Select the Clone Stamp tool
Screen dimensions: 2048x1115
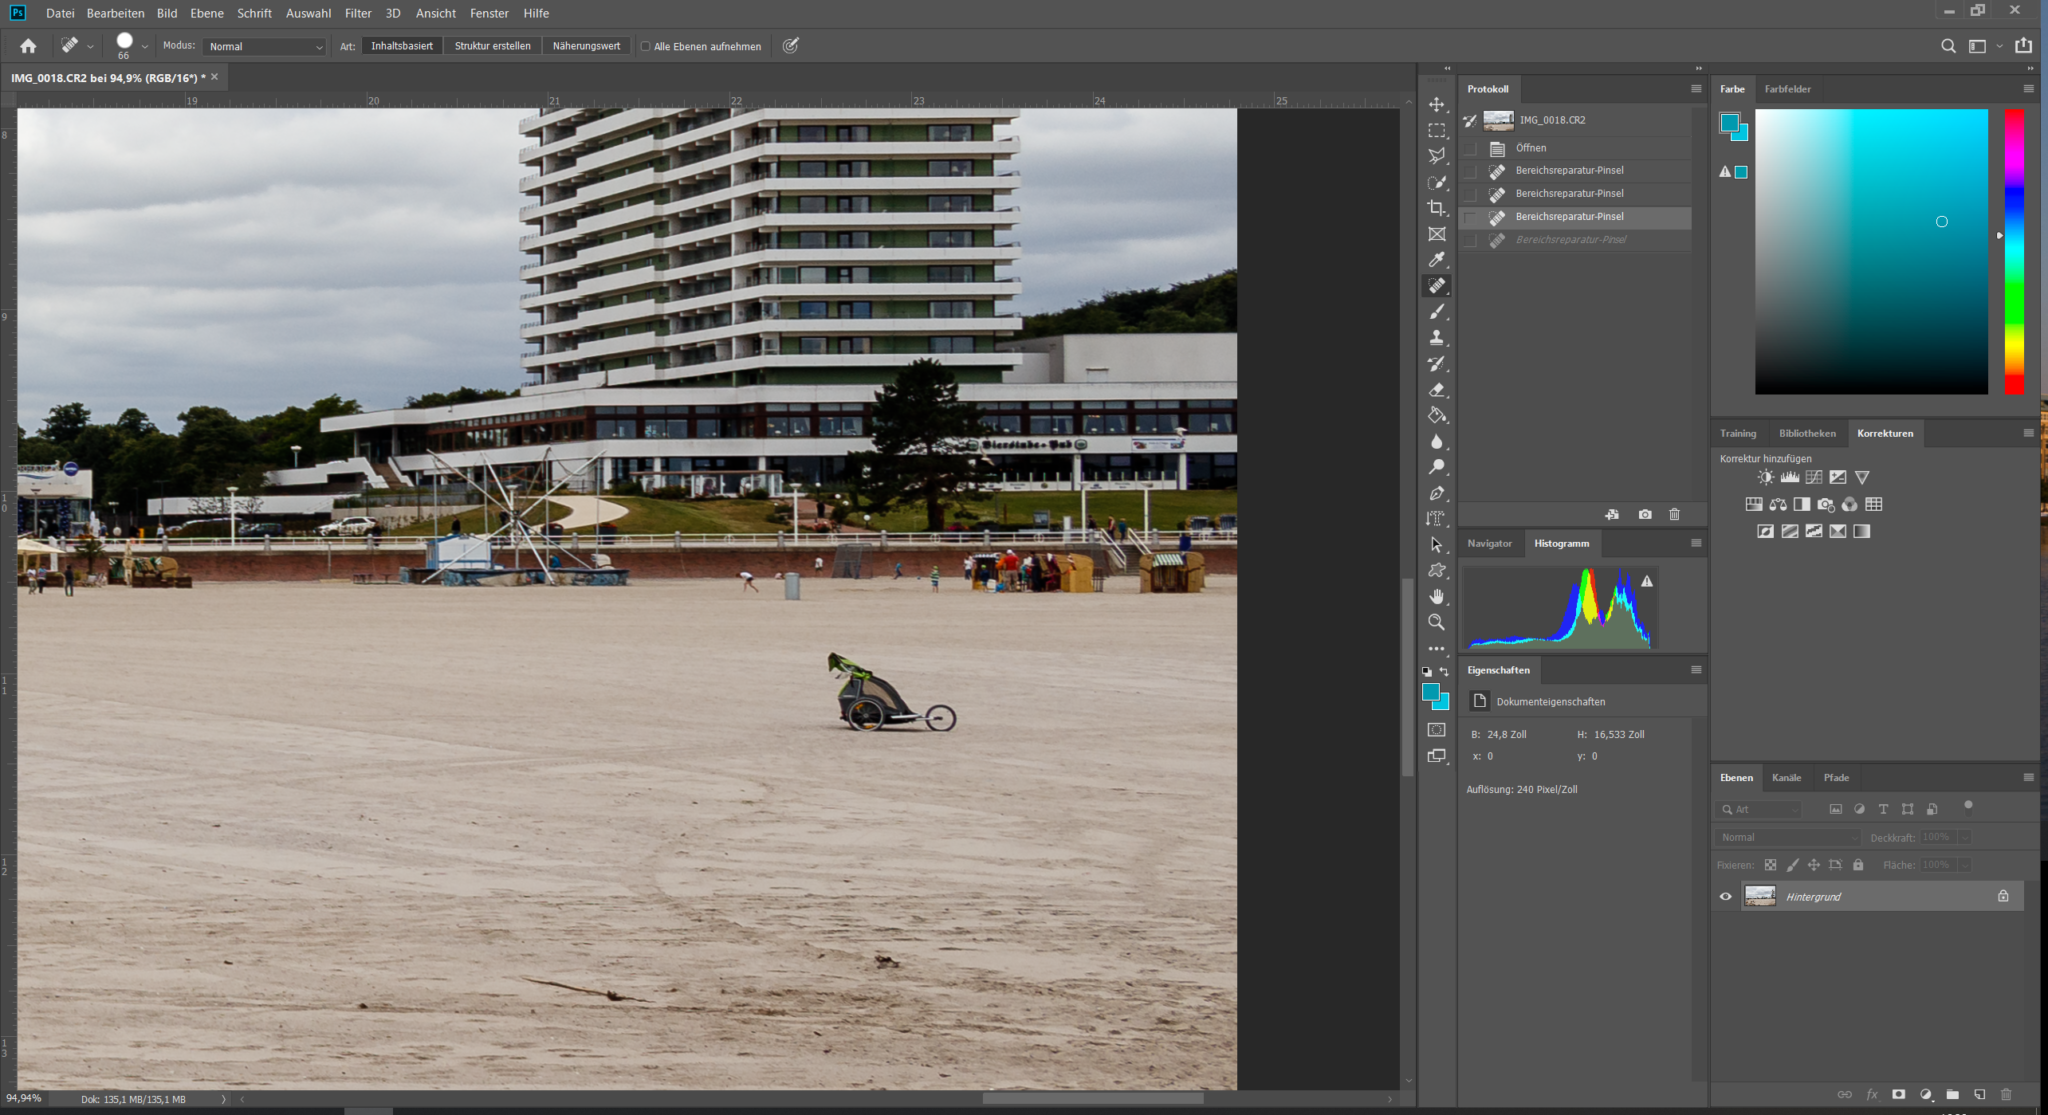[x=1437, y=338]
